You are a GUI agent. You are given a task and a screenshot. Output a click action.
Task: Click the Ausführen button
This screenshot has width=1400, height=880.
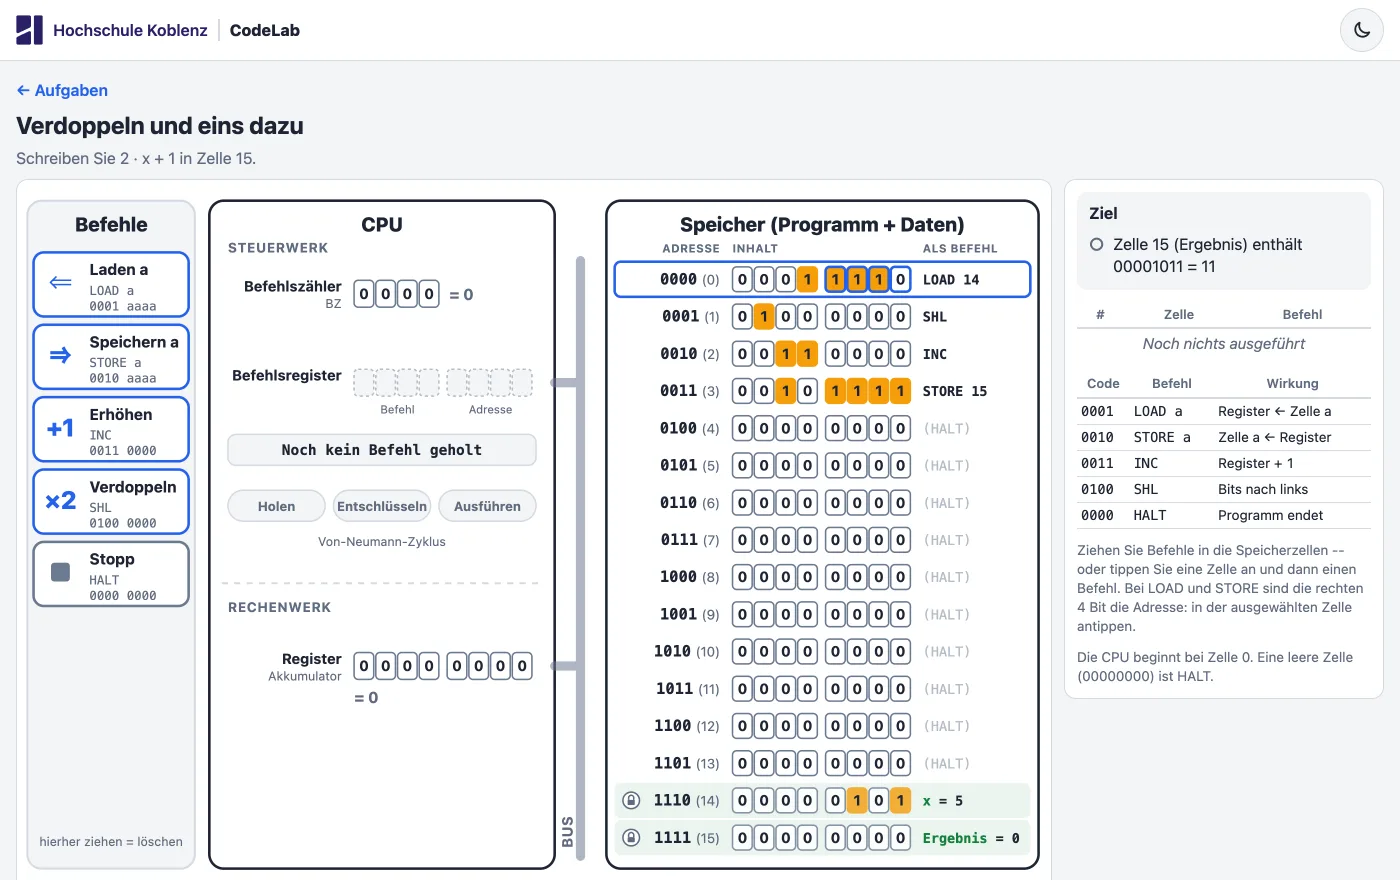(x=487, y=506)
